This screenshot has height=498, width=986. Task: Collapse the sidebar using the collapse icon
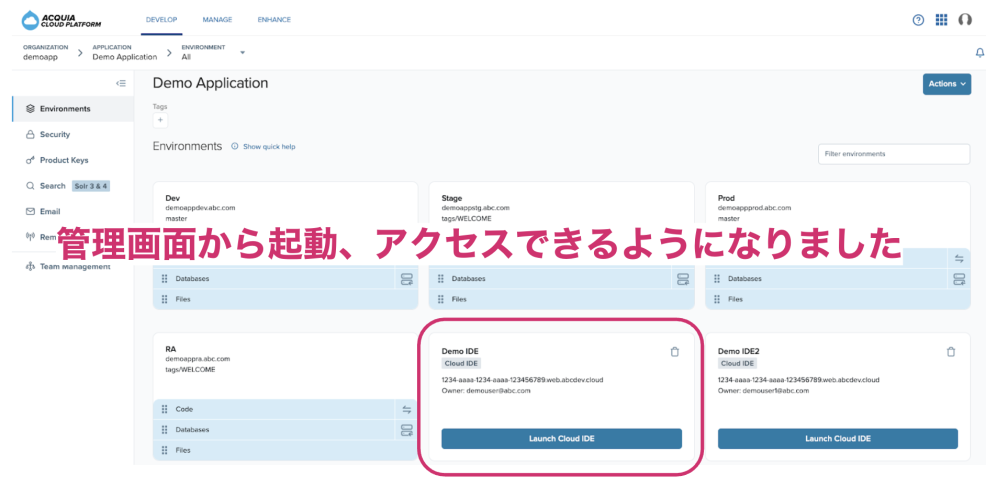click(121, 83)
